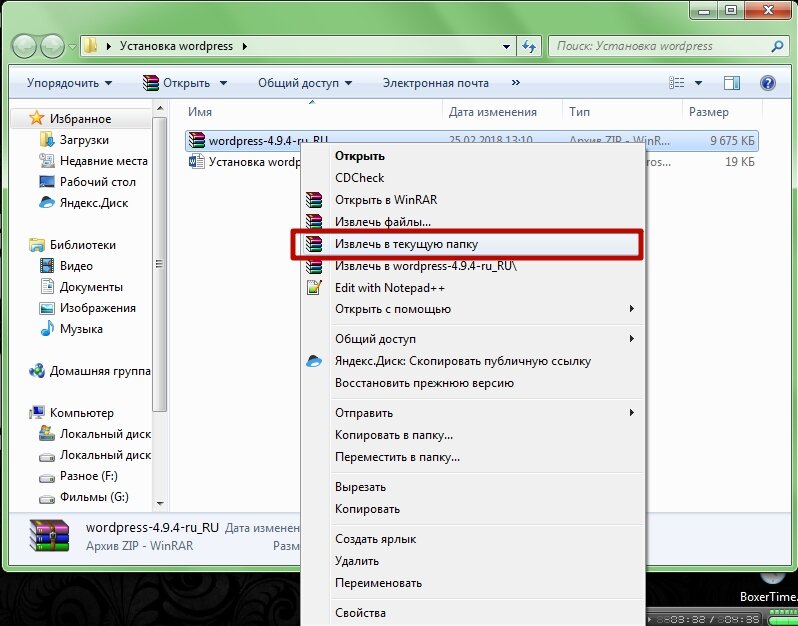Click the Back navigation button
This screenshot has height=626, width=798.
pyautogui.click(x=24, y=47)
